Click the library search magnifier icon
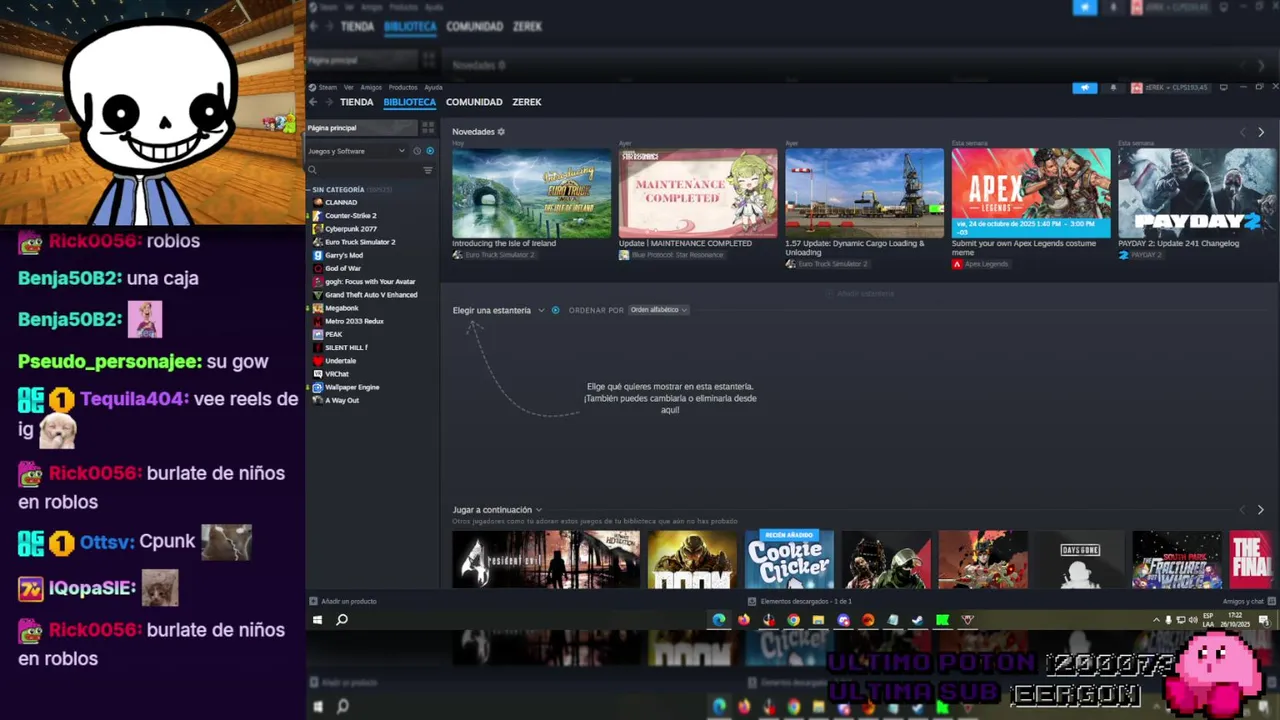1280x720 pixels. pyautogui.click(x=313, y=170)
